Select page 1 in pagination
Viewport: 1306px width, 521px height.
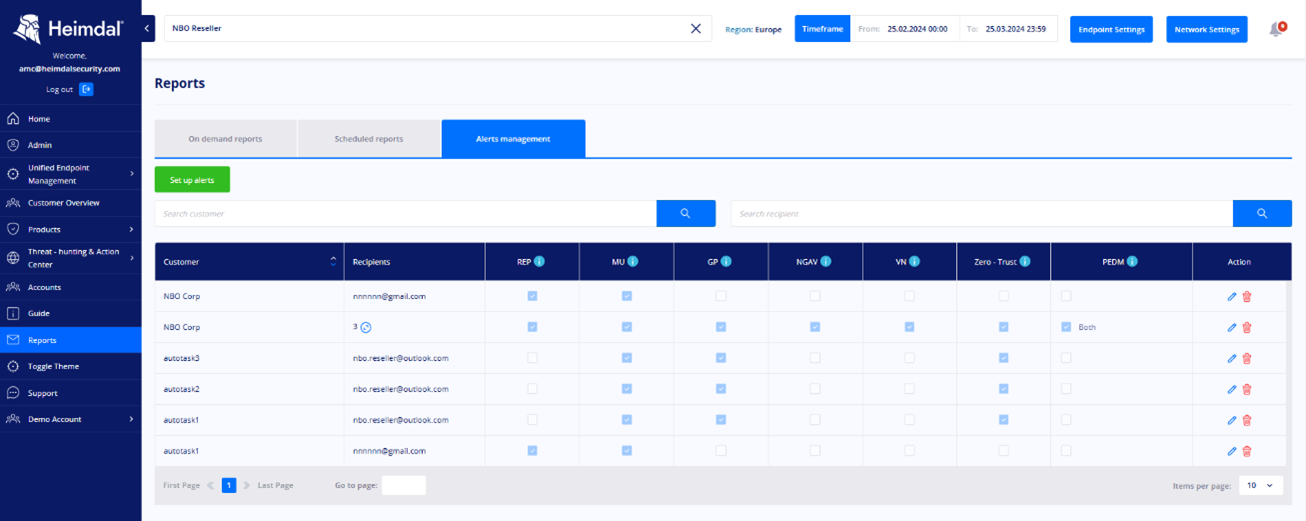228,485
